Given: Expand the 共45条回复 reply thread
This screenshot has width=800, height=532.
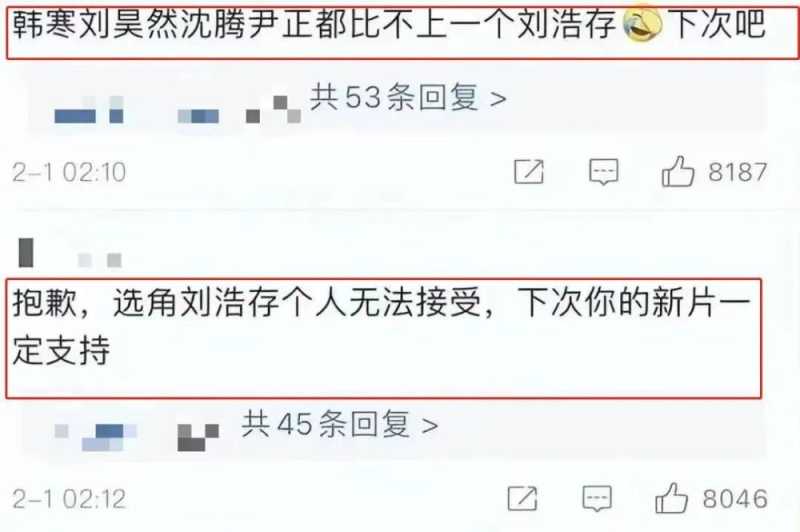Looking at the screenshot, I should (340, 424).
